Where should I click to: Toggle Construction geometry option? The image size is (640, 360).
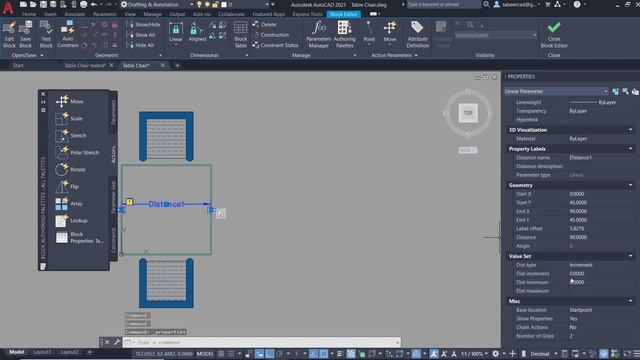click(x=271, y=35)
